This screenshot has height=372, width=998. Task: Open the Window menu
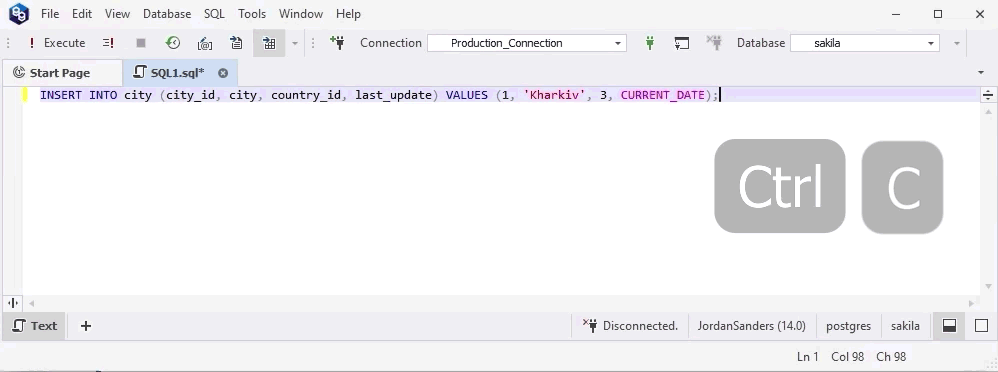tap(300, 13)
